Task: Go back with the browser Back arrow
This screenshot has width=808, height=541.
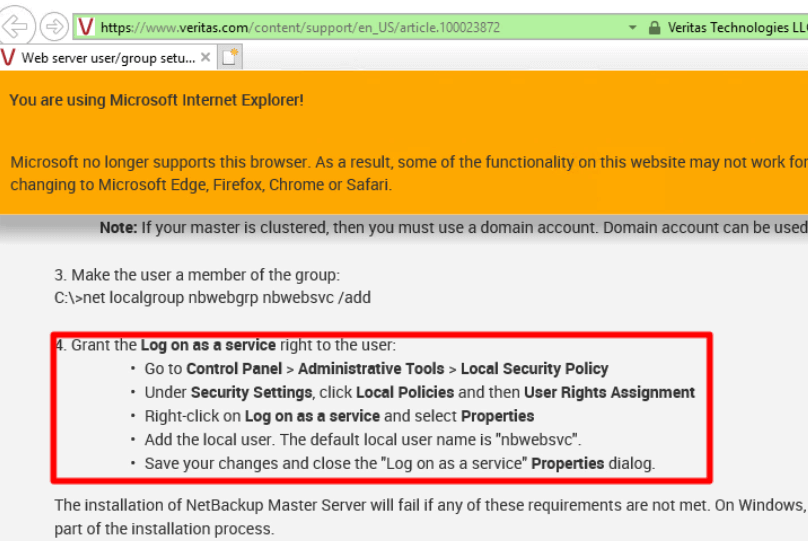Action: click(x=15, y=25)
